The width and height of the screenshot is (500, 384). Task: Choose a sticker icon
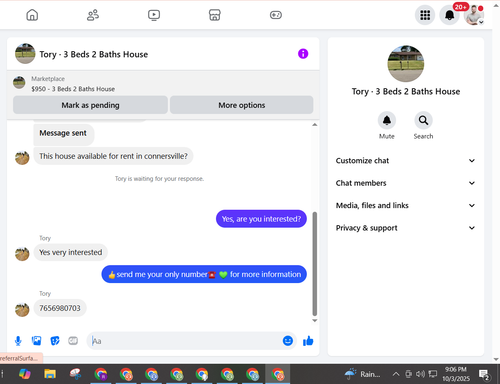[55, 341]
